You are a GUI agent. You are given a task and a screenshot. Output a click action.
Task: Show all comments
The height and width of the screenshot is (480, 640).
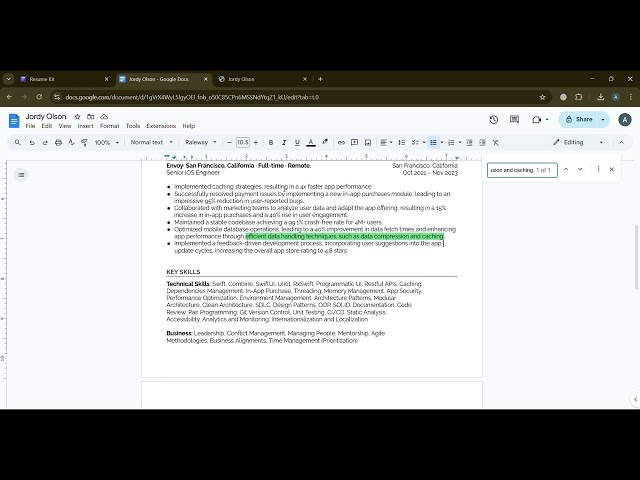[x=514, y=120]
